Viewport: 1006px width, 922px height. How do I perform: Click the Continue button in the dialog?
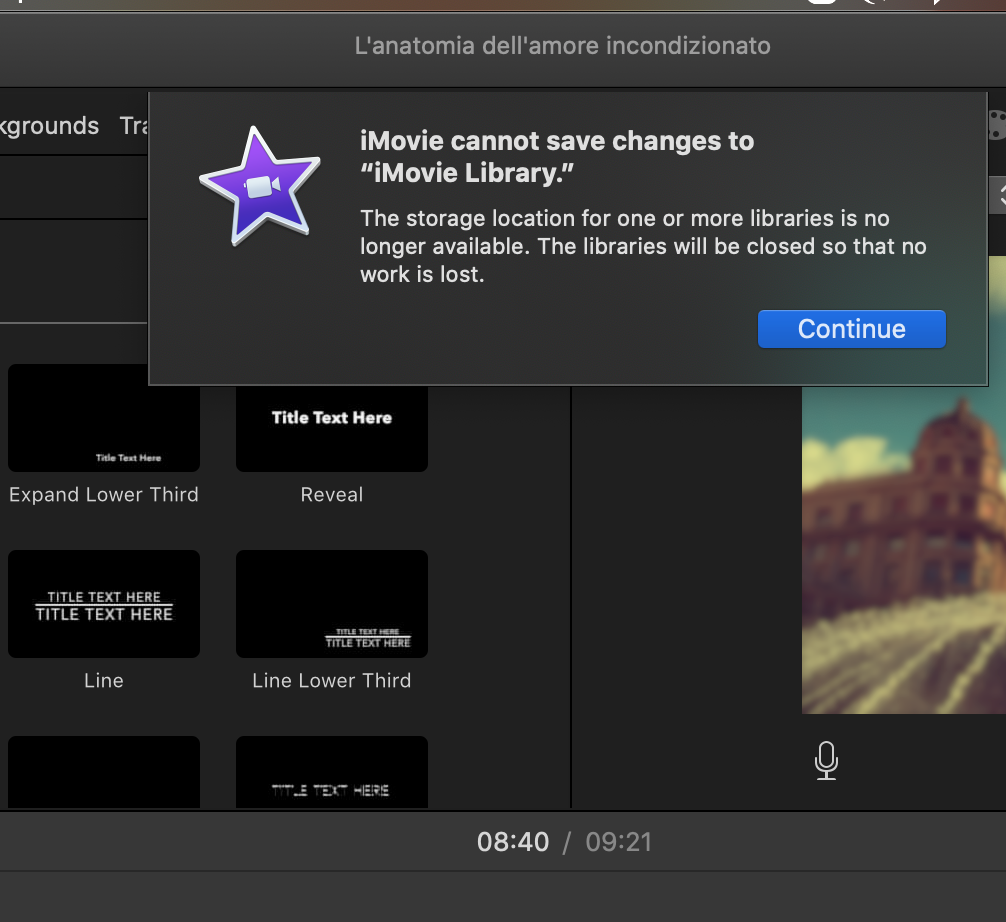click(x=851, y=329)
